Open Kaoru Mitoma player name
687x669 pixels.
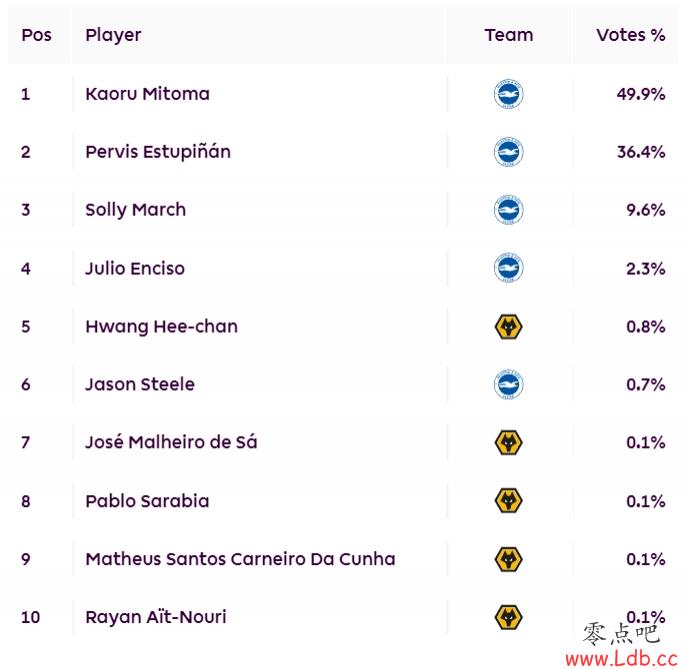tap(147, 94)
